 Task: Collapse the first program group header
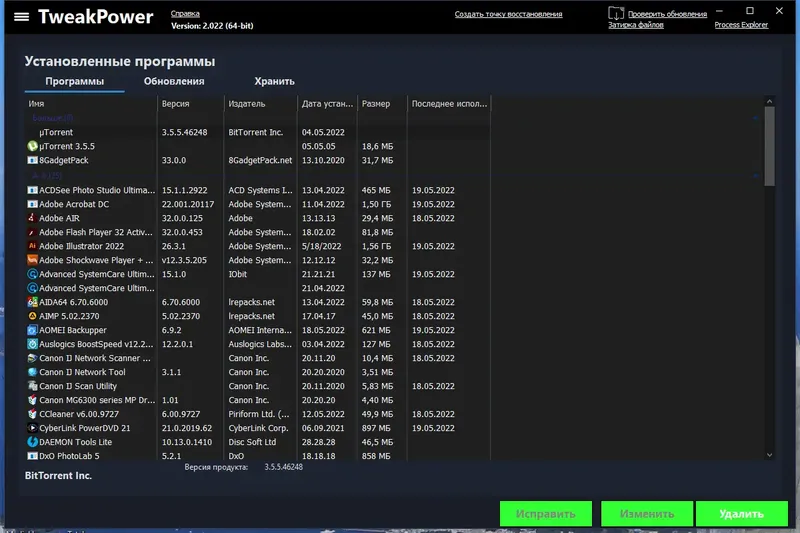(x=756, y=118)
